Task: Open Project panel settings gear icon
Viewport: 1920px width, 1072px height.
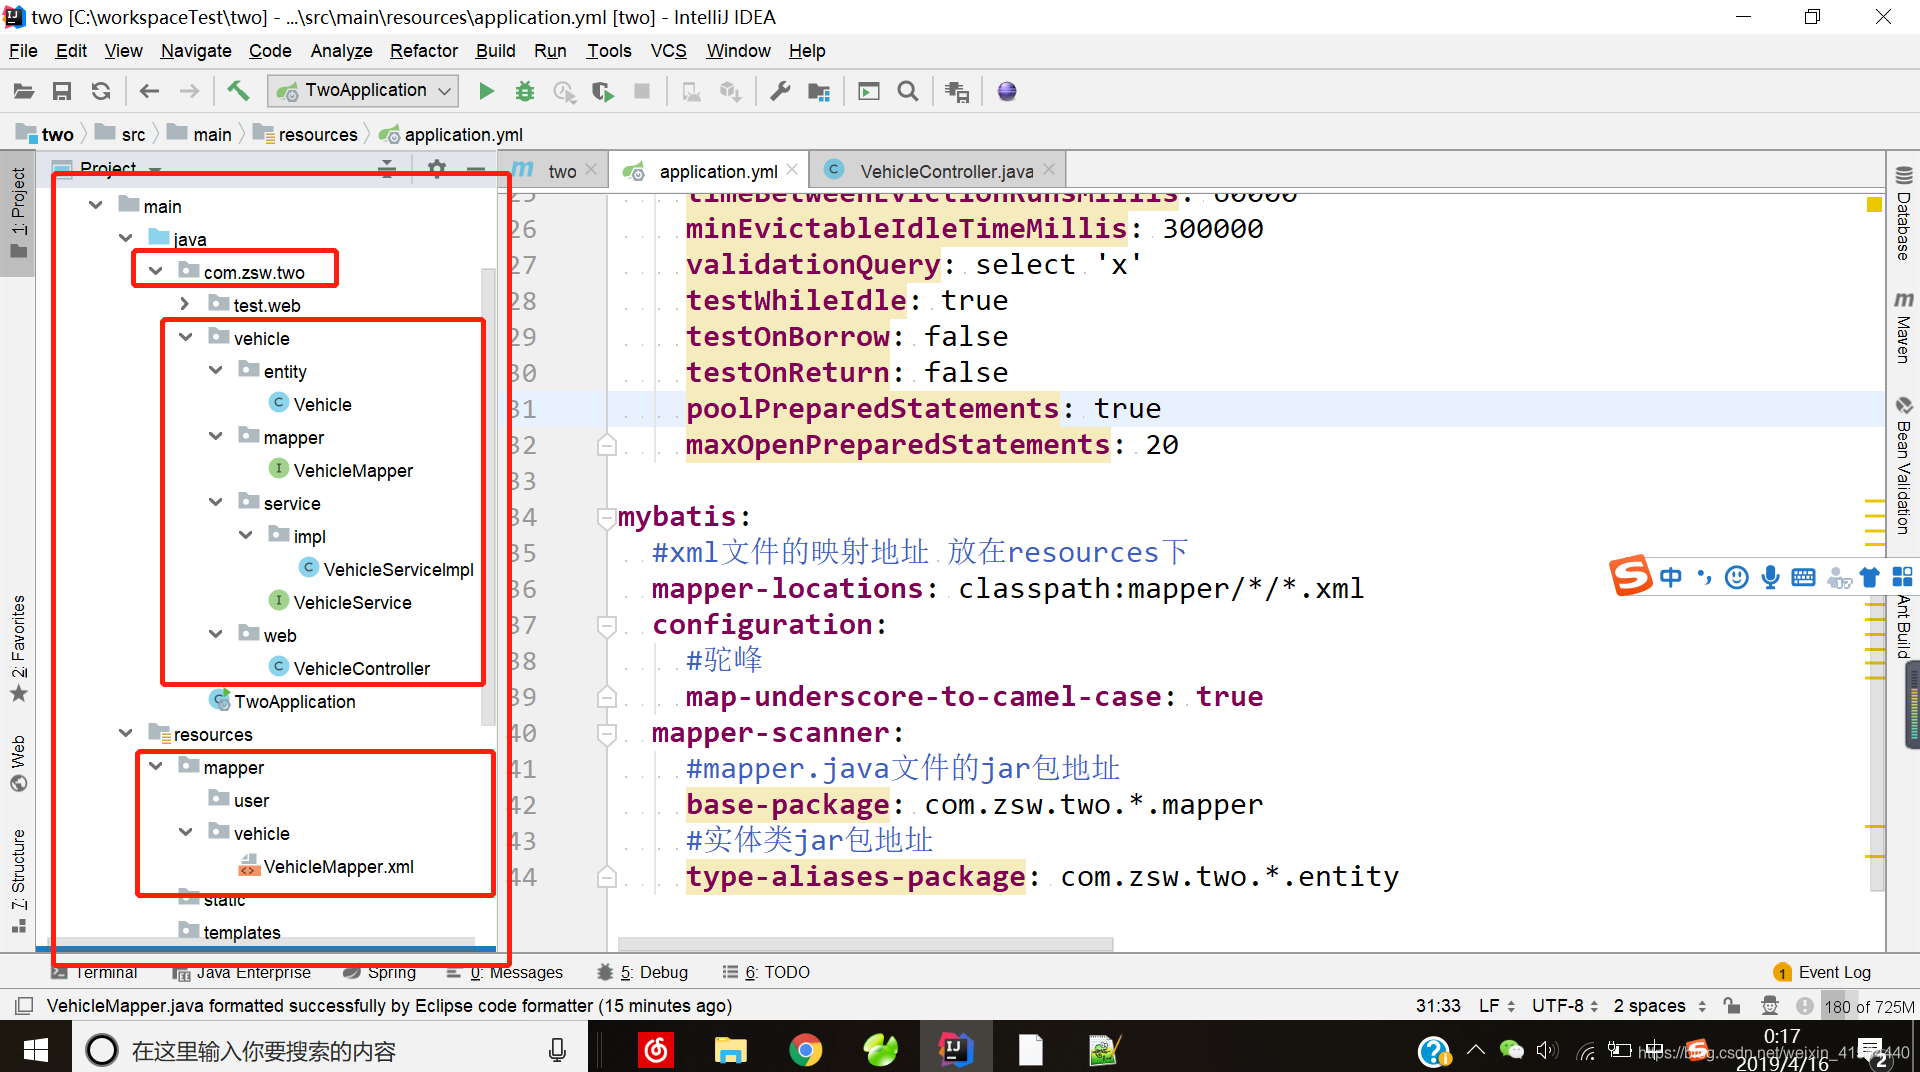Action: [x=437, y=168]
